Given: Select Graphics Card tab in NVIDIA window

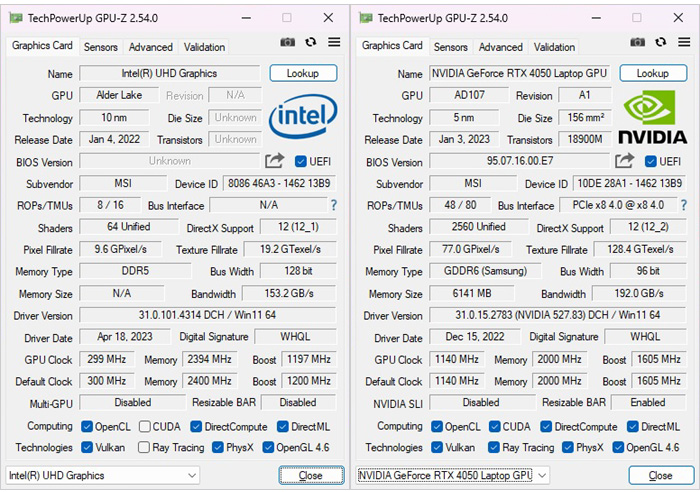Looking at the screenshot, I should coord(392,46).
